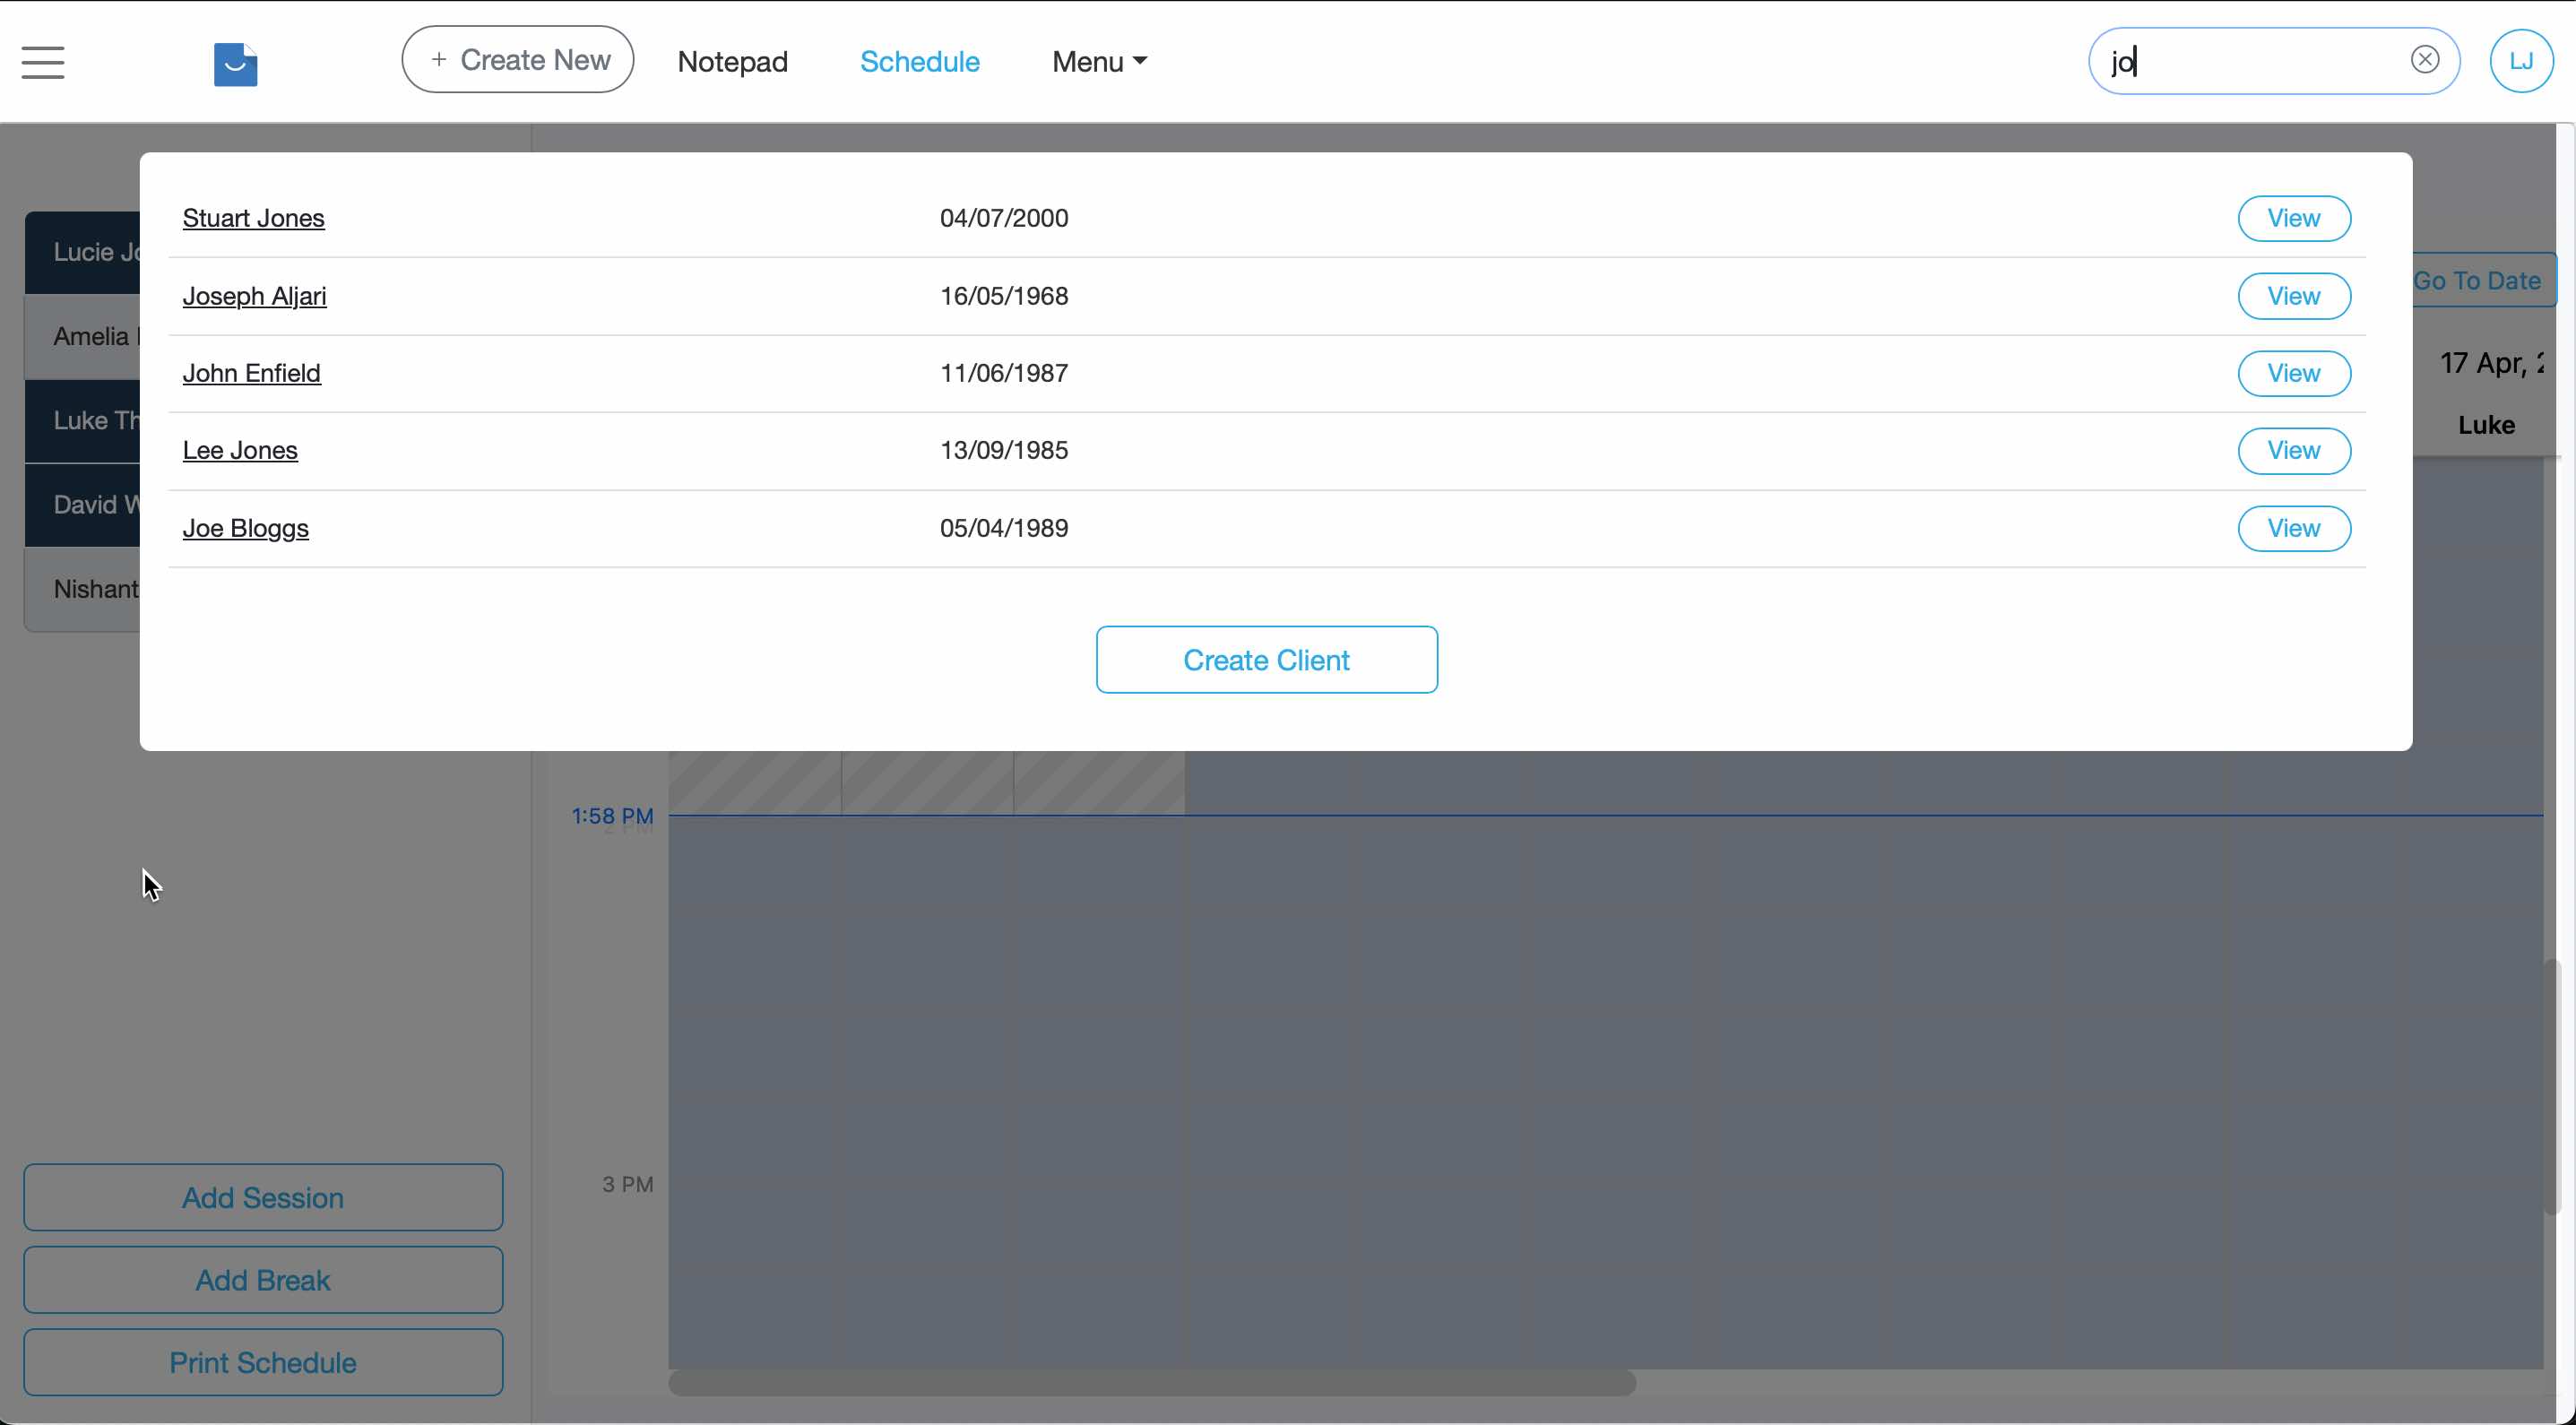This screenshot has width=2576, height=1425.
Task: Open the hamburger sidebar menu
Action: pos(43,62)
